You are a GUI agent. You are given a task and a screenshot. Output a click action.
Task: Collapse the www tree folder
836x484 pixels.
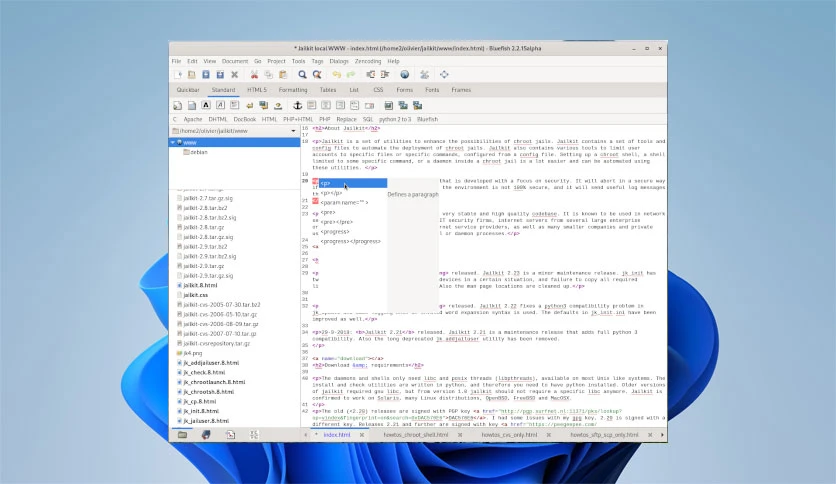(173, 142)
